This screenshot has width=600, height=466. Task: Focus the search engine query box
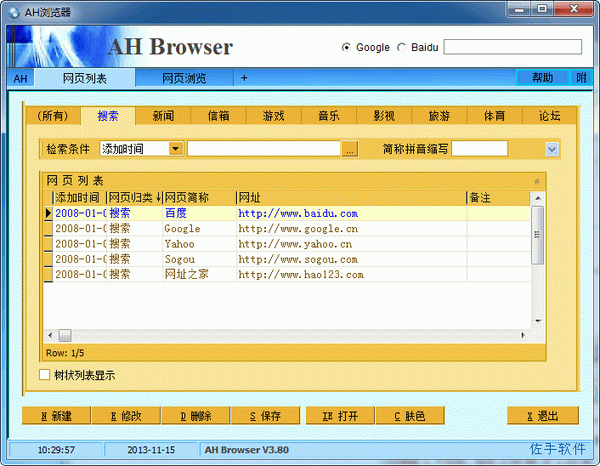512,47
